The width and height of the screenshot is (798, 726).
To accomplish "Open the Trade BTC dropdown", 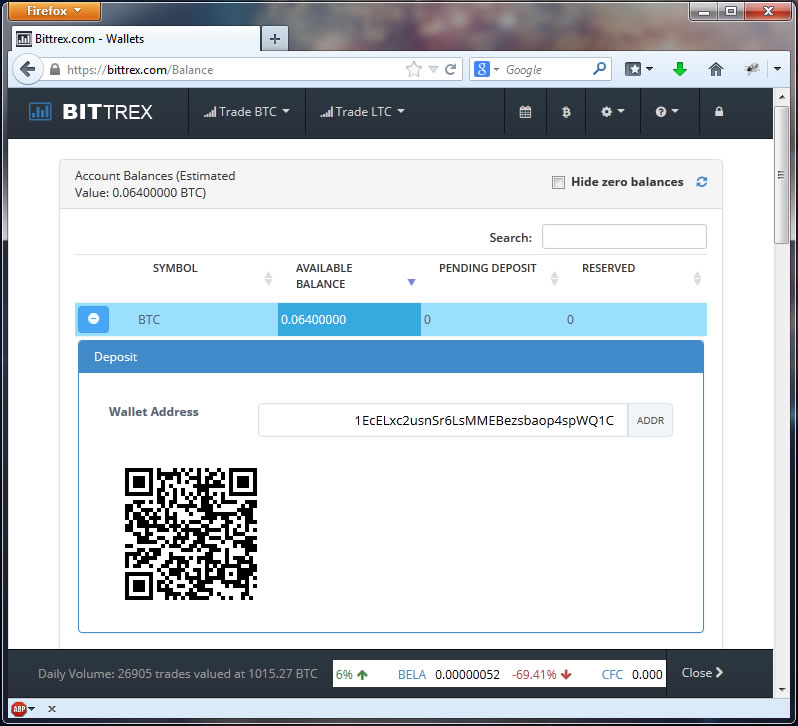I will (247, 111).
